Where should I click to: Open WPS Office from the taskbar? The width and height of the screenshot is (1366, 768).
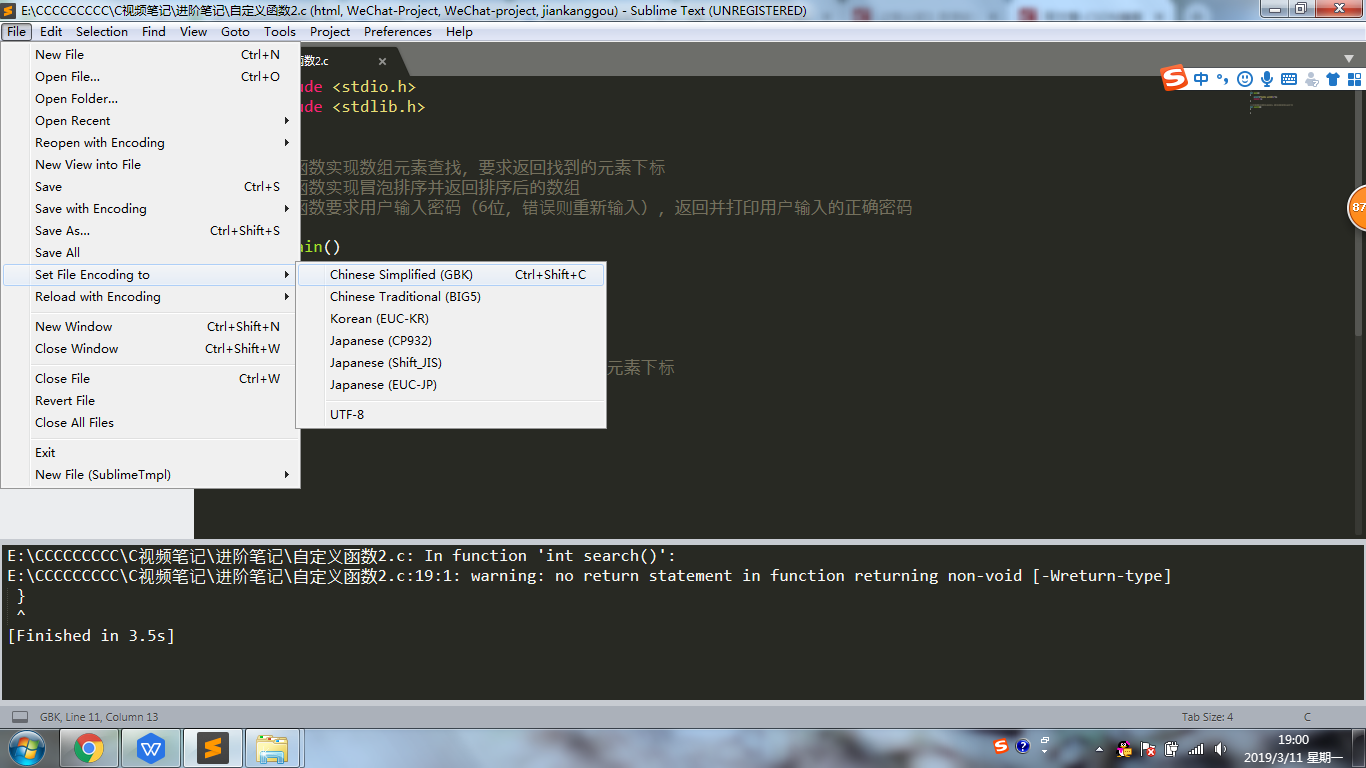(x=151, y=748)
